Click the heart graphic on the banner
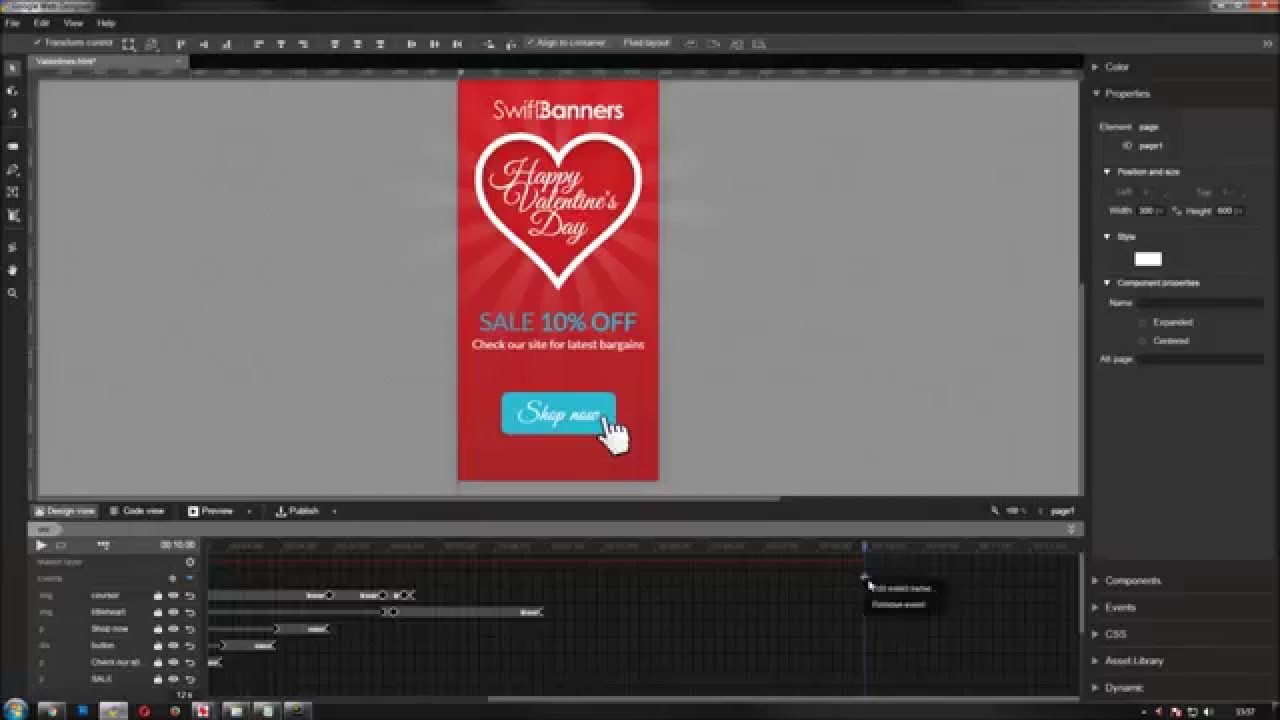The height and width of the screenshot is (720, 1280). [558, 212]
